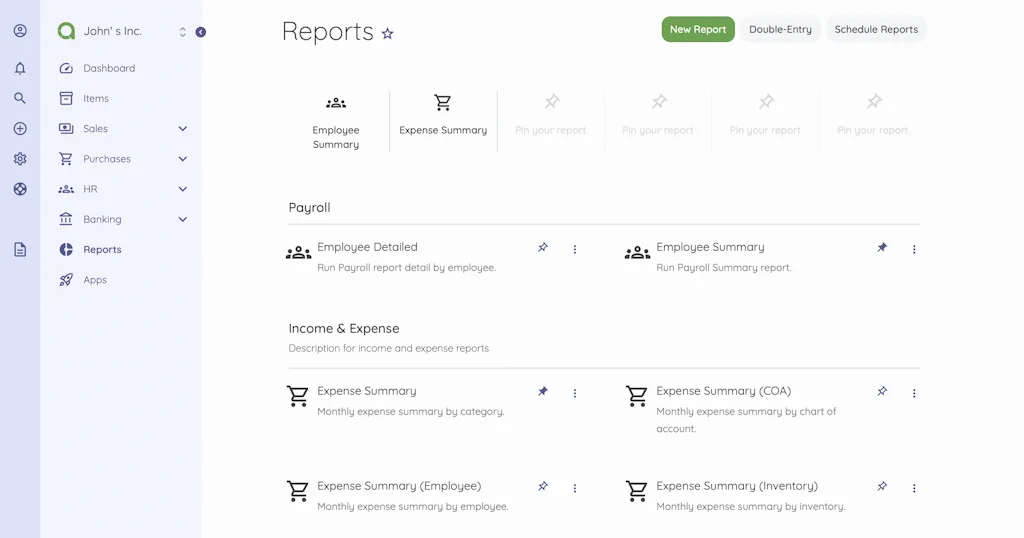Viewport: 1024px width, 538px height.
Task: Open the John's Inc. company switcher
Action: pos(122,32)
